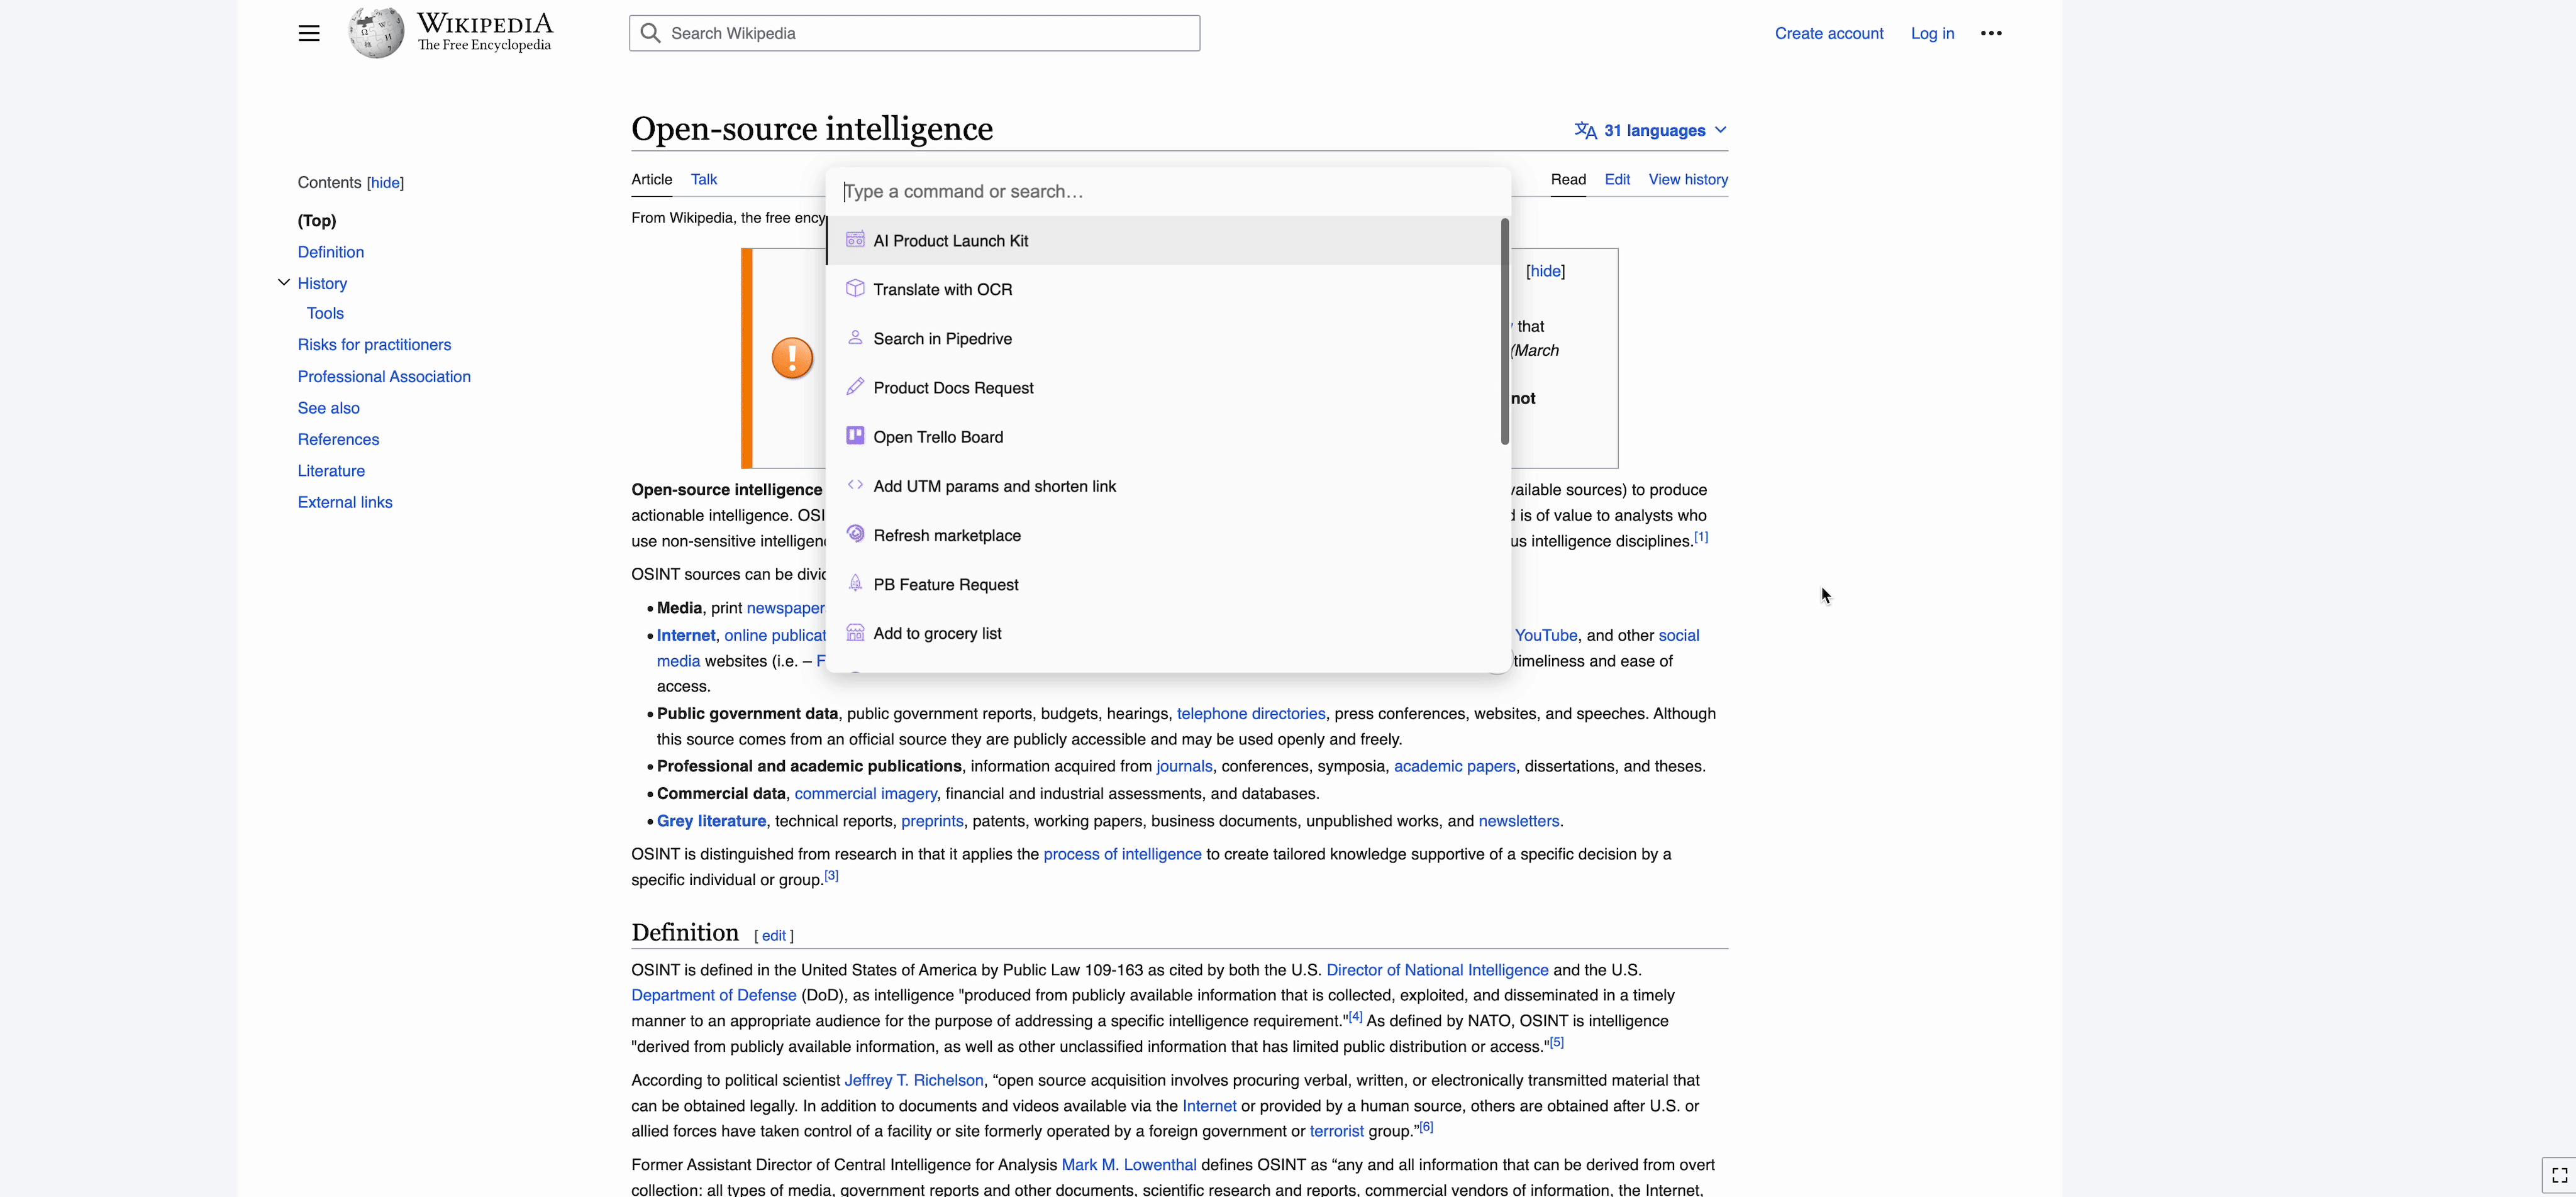
Task: Collapse the History section in contents
Action: (x=284, y=283)
